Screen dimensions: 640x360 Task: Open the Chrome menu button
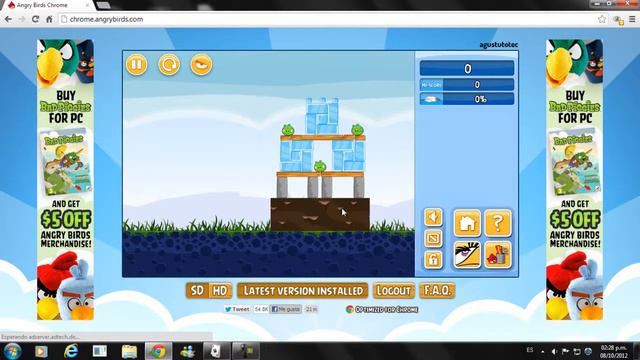(632, 19)
